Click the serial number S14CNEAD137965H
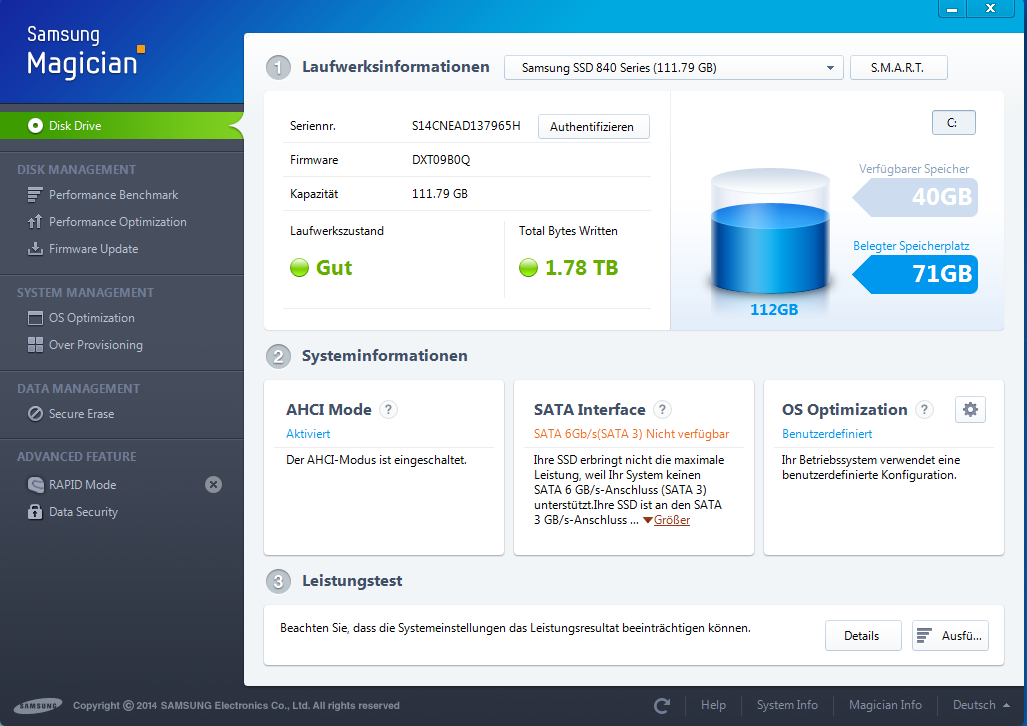Image resolution: width=1027 pixels, height=726 pixels. pos(466,126)
